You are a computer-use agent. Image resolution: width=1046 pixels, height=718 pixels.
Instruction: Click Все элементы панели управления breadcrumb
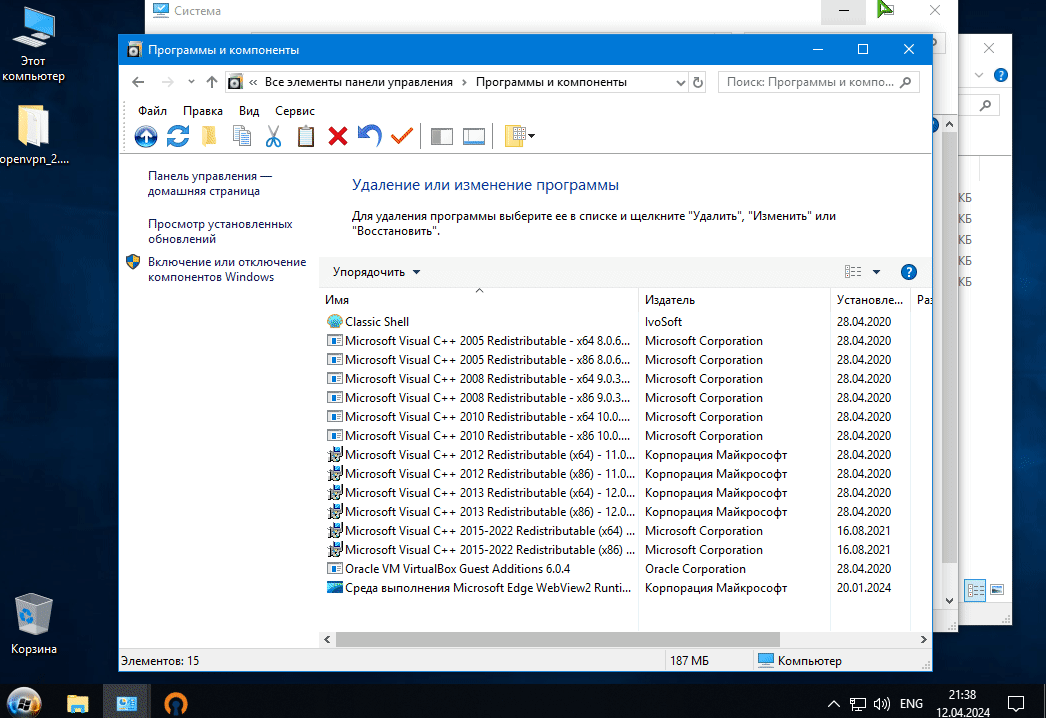pyautogui.click(x=359, y=82)
